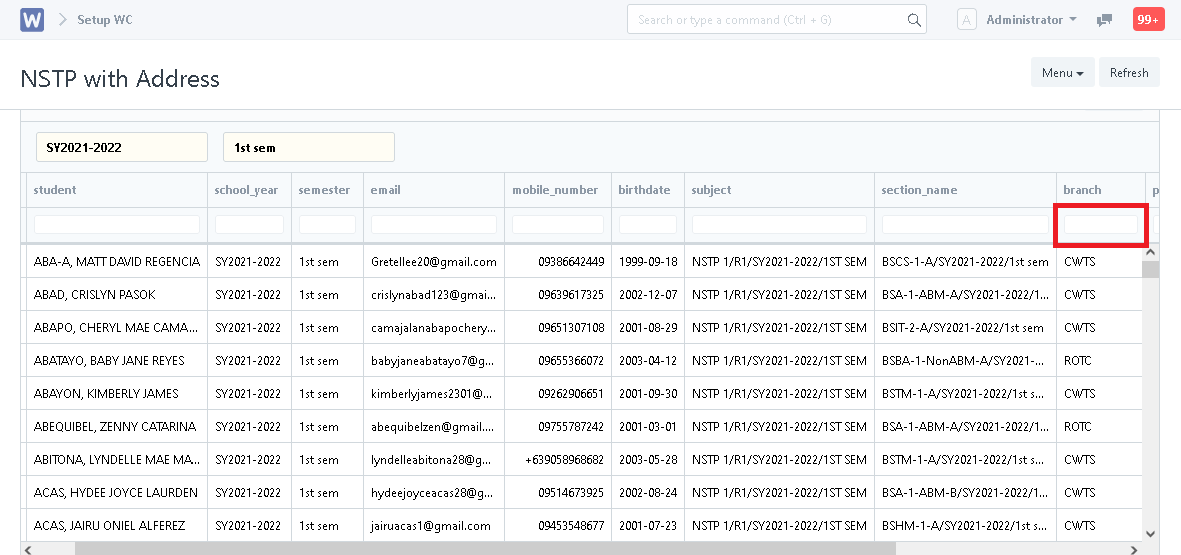
Task: Click birthdate 2003-04-12
Action: tap(648, 361)
